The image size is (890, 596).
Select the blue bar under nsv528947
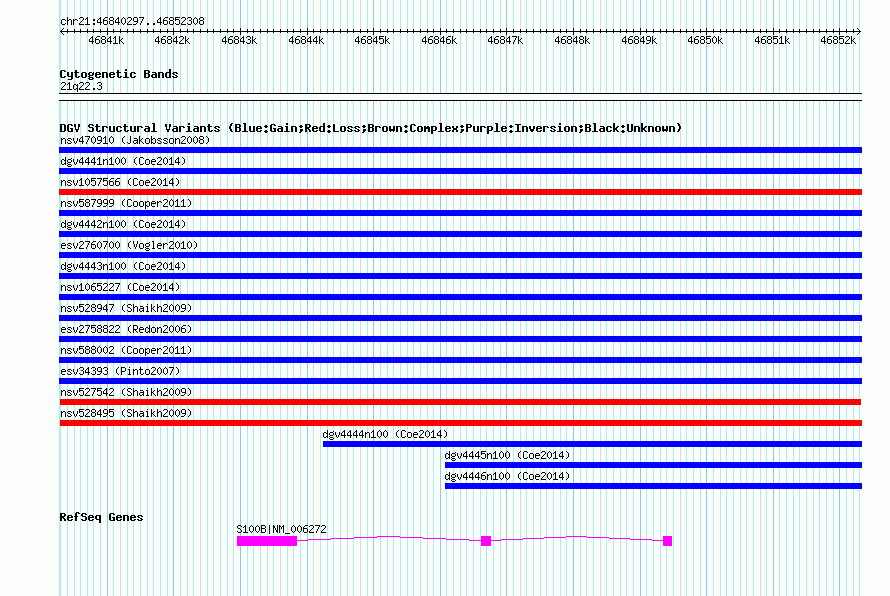[460, 318]
